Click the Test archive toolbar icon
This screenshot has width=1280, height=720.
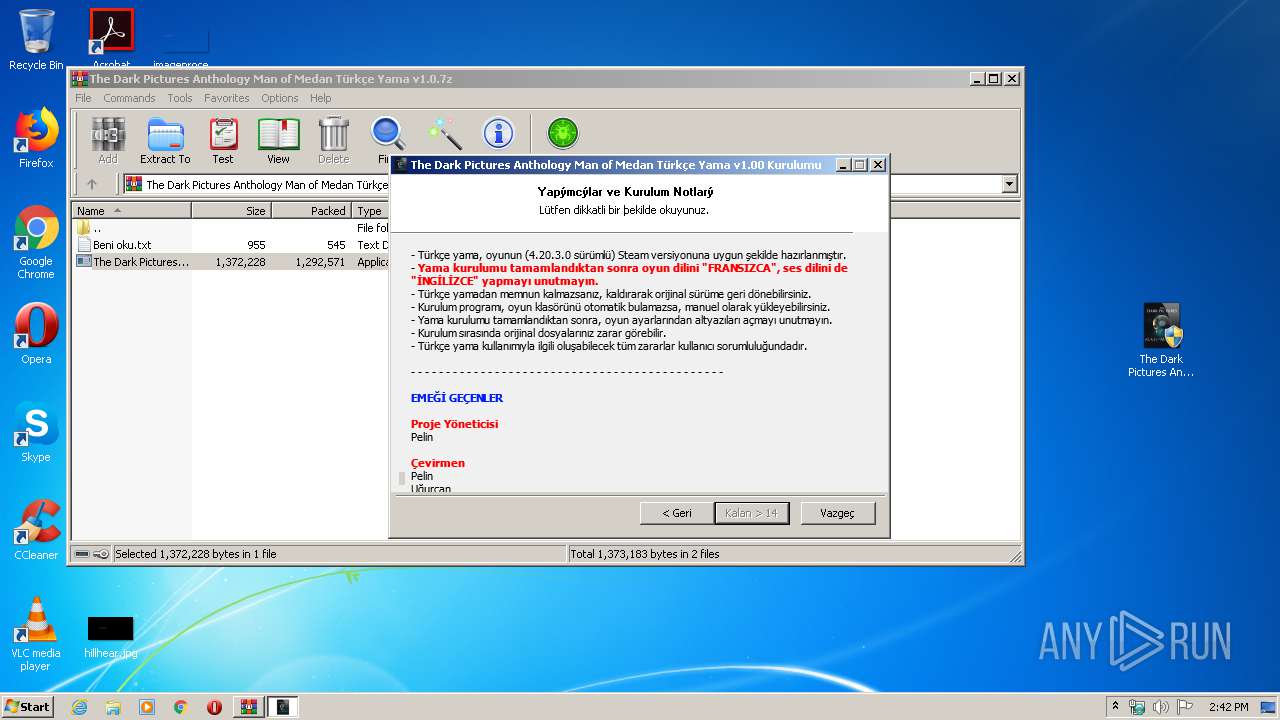(223, 140)
